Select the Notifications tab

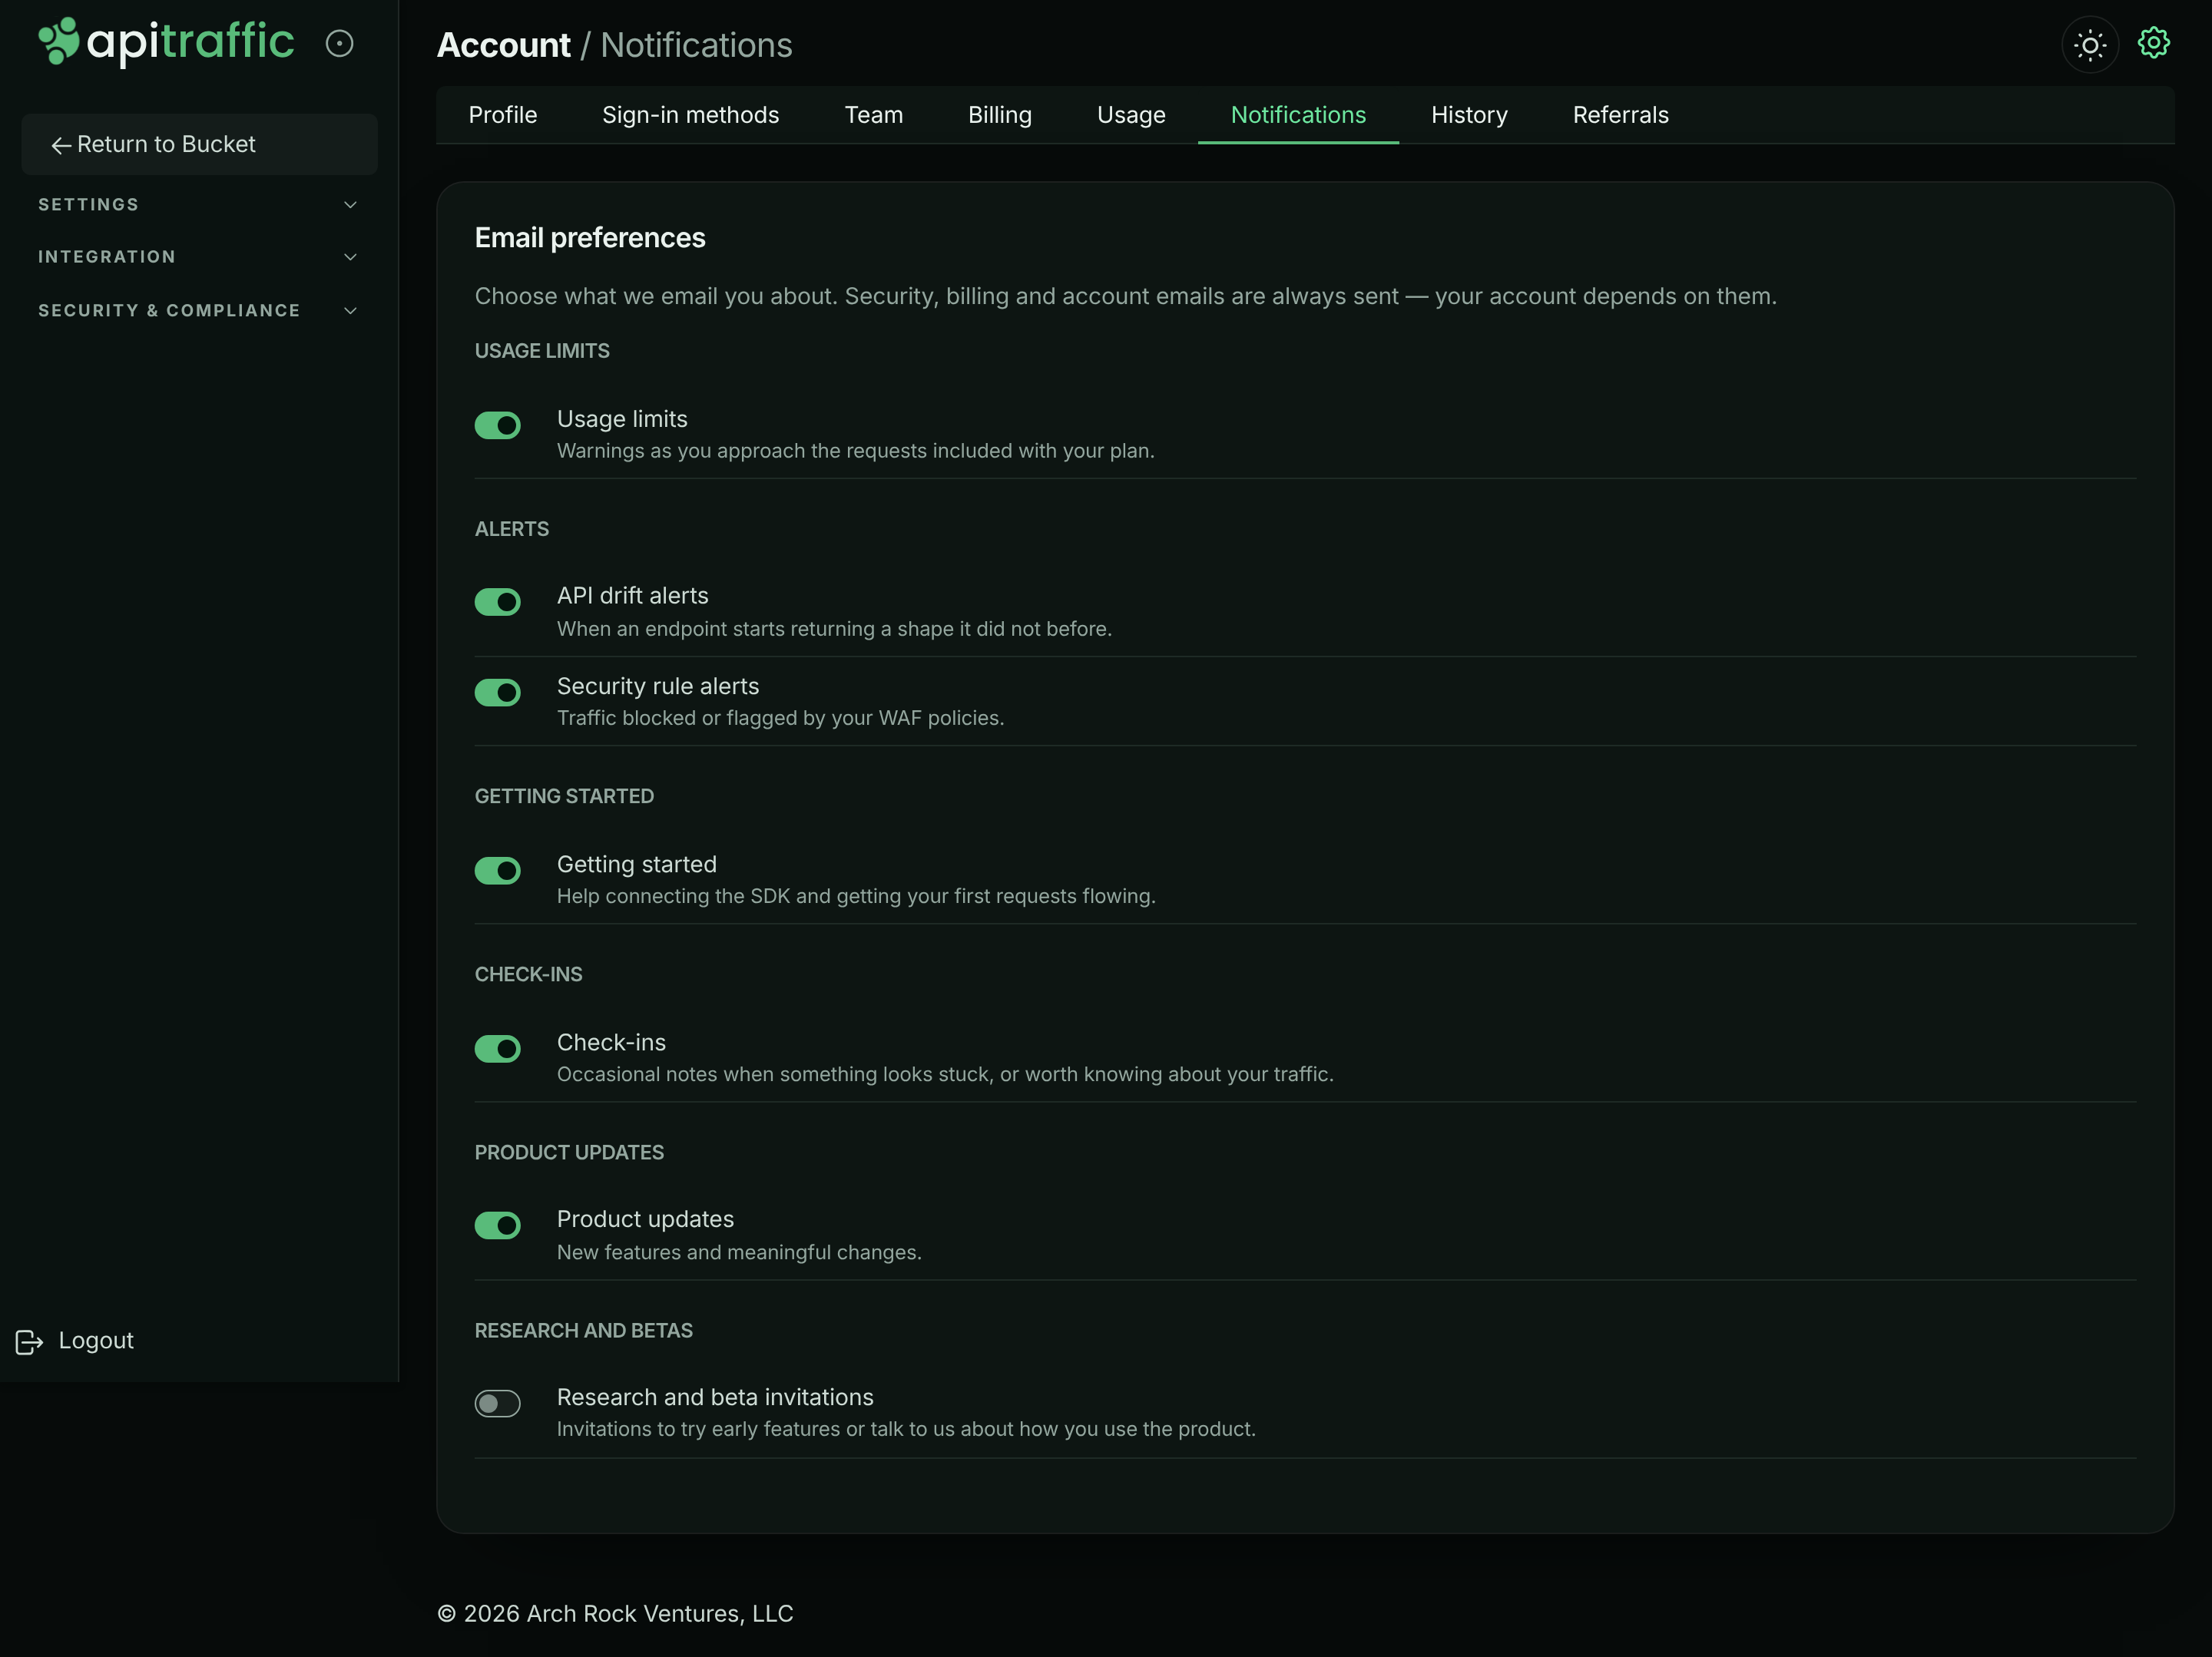(x=1298, y=115)
